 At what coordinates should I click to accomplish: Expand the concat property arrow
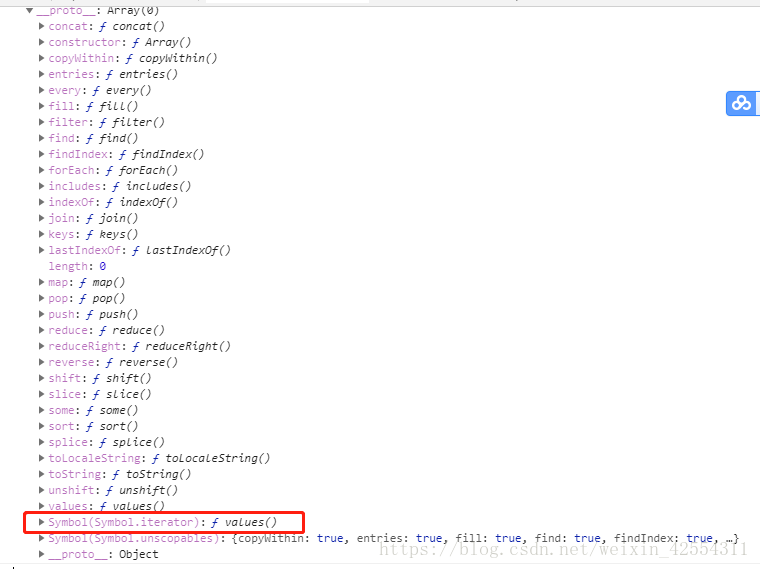tap(42, 26)
